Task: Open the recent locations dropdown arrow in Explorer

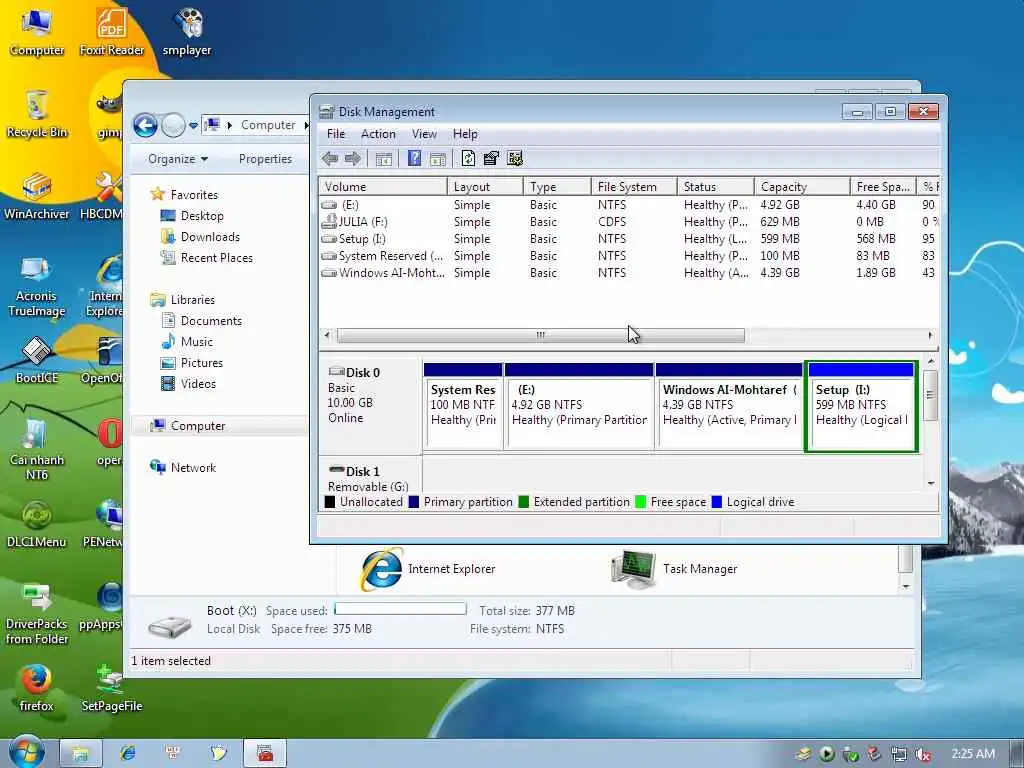Action: [193, 125]
